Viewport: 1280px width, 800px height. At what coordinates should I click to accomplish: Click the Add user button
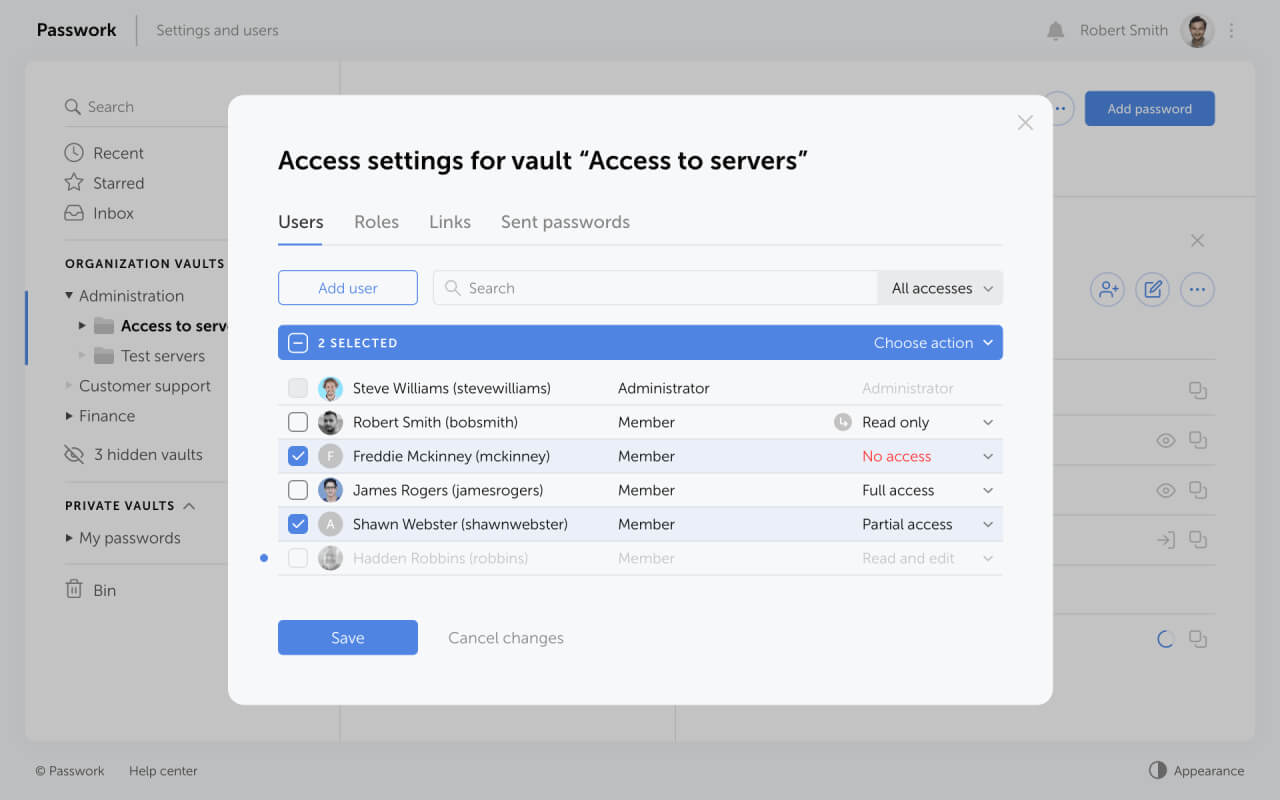(348, 288)
